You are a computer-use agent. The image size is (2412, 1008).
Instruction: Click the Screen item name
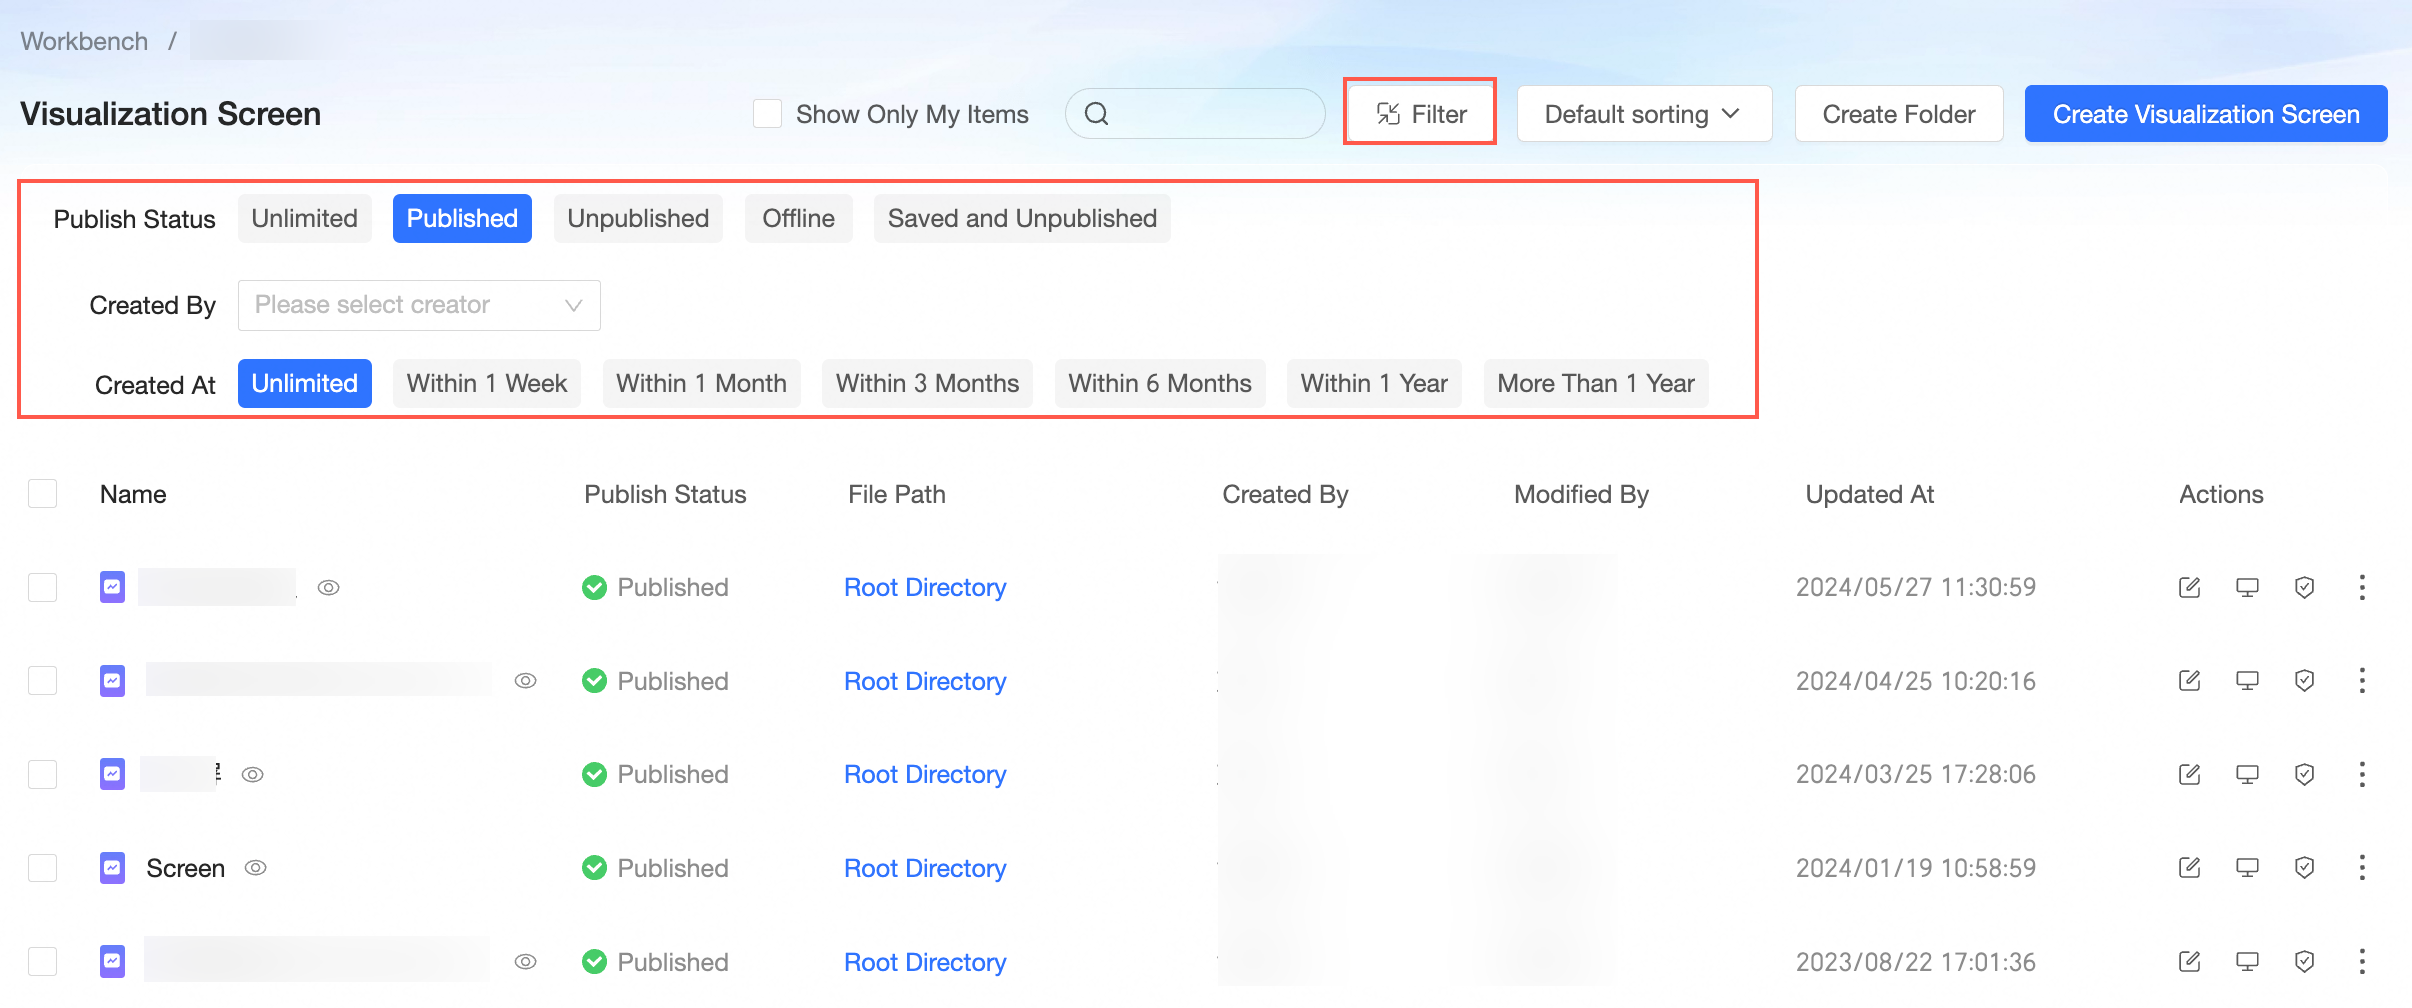(186, 868)
